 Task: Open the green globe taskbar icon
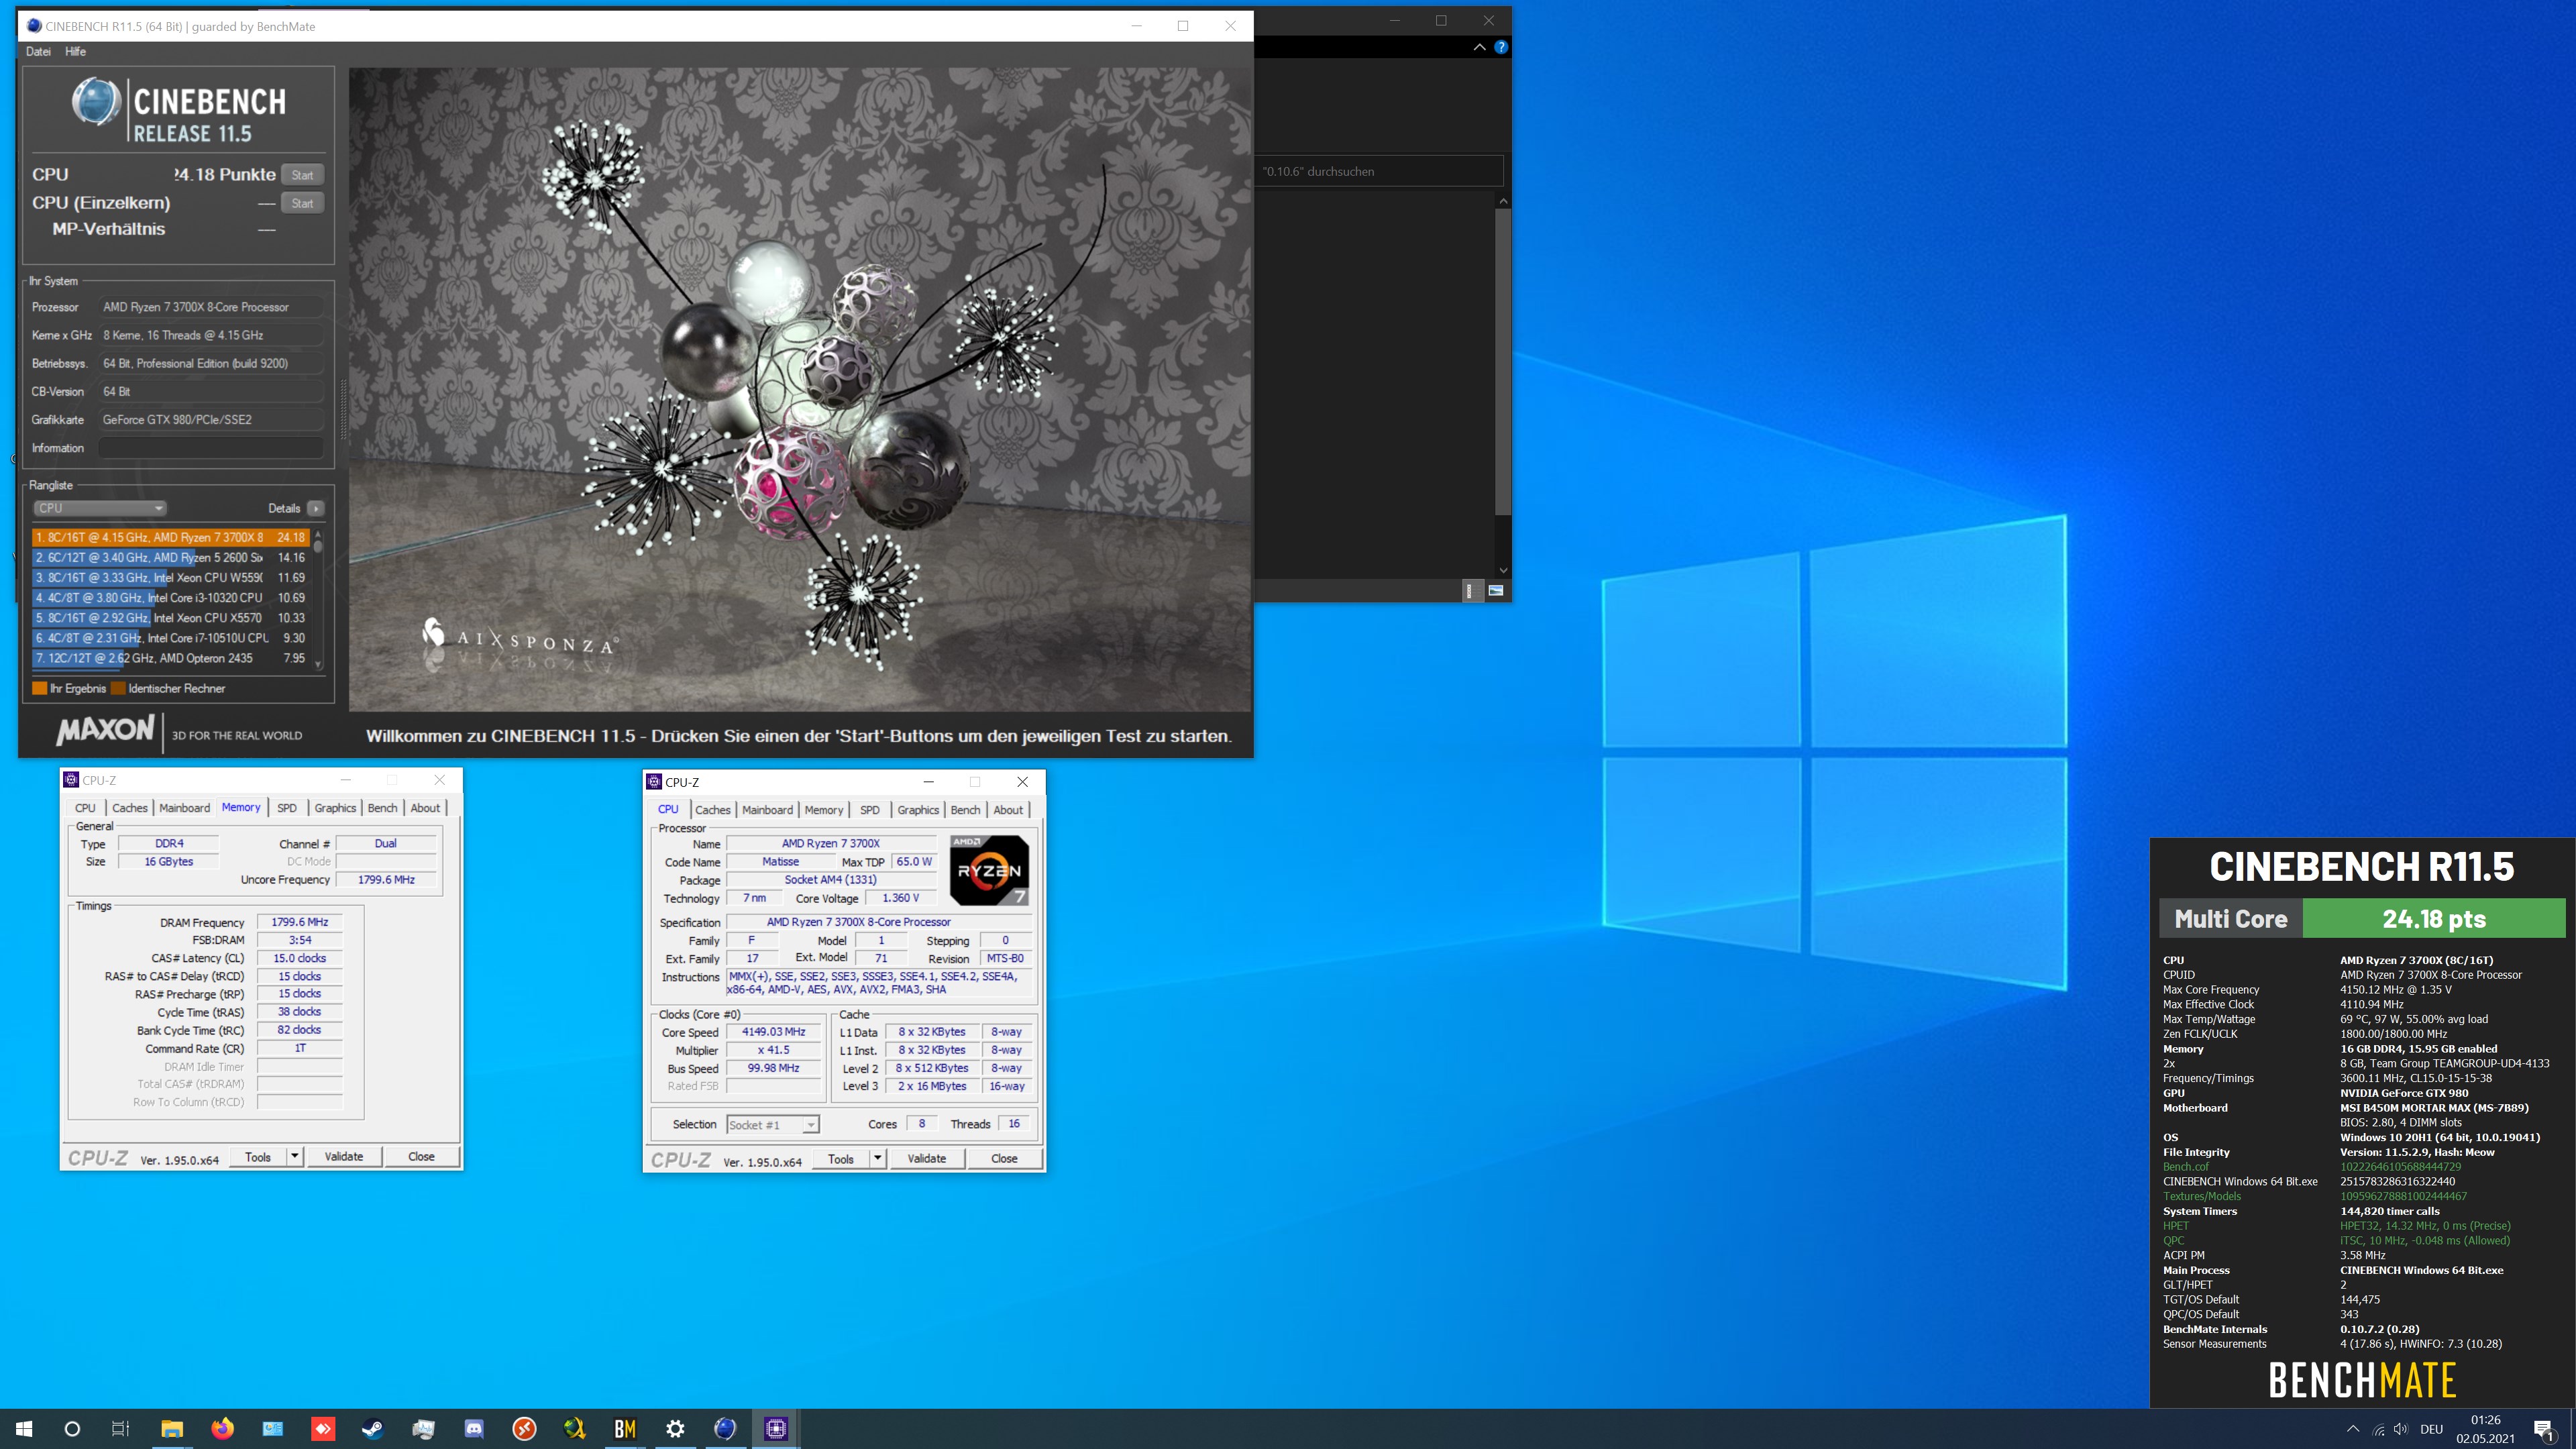(574, 1429)
